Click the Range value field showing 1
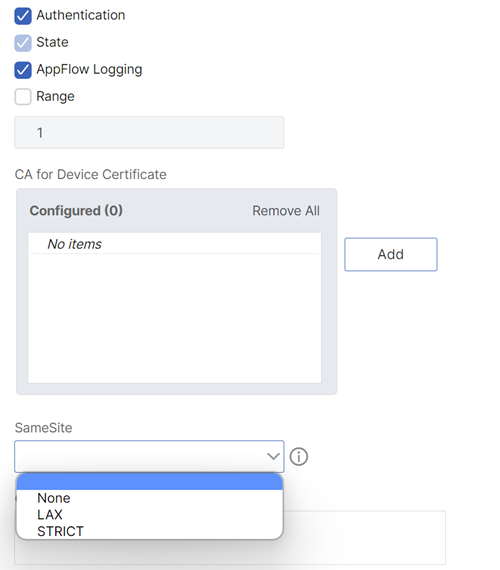 [x=149, y=132]
